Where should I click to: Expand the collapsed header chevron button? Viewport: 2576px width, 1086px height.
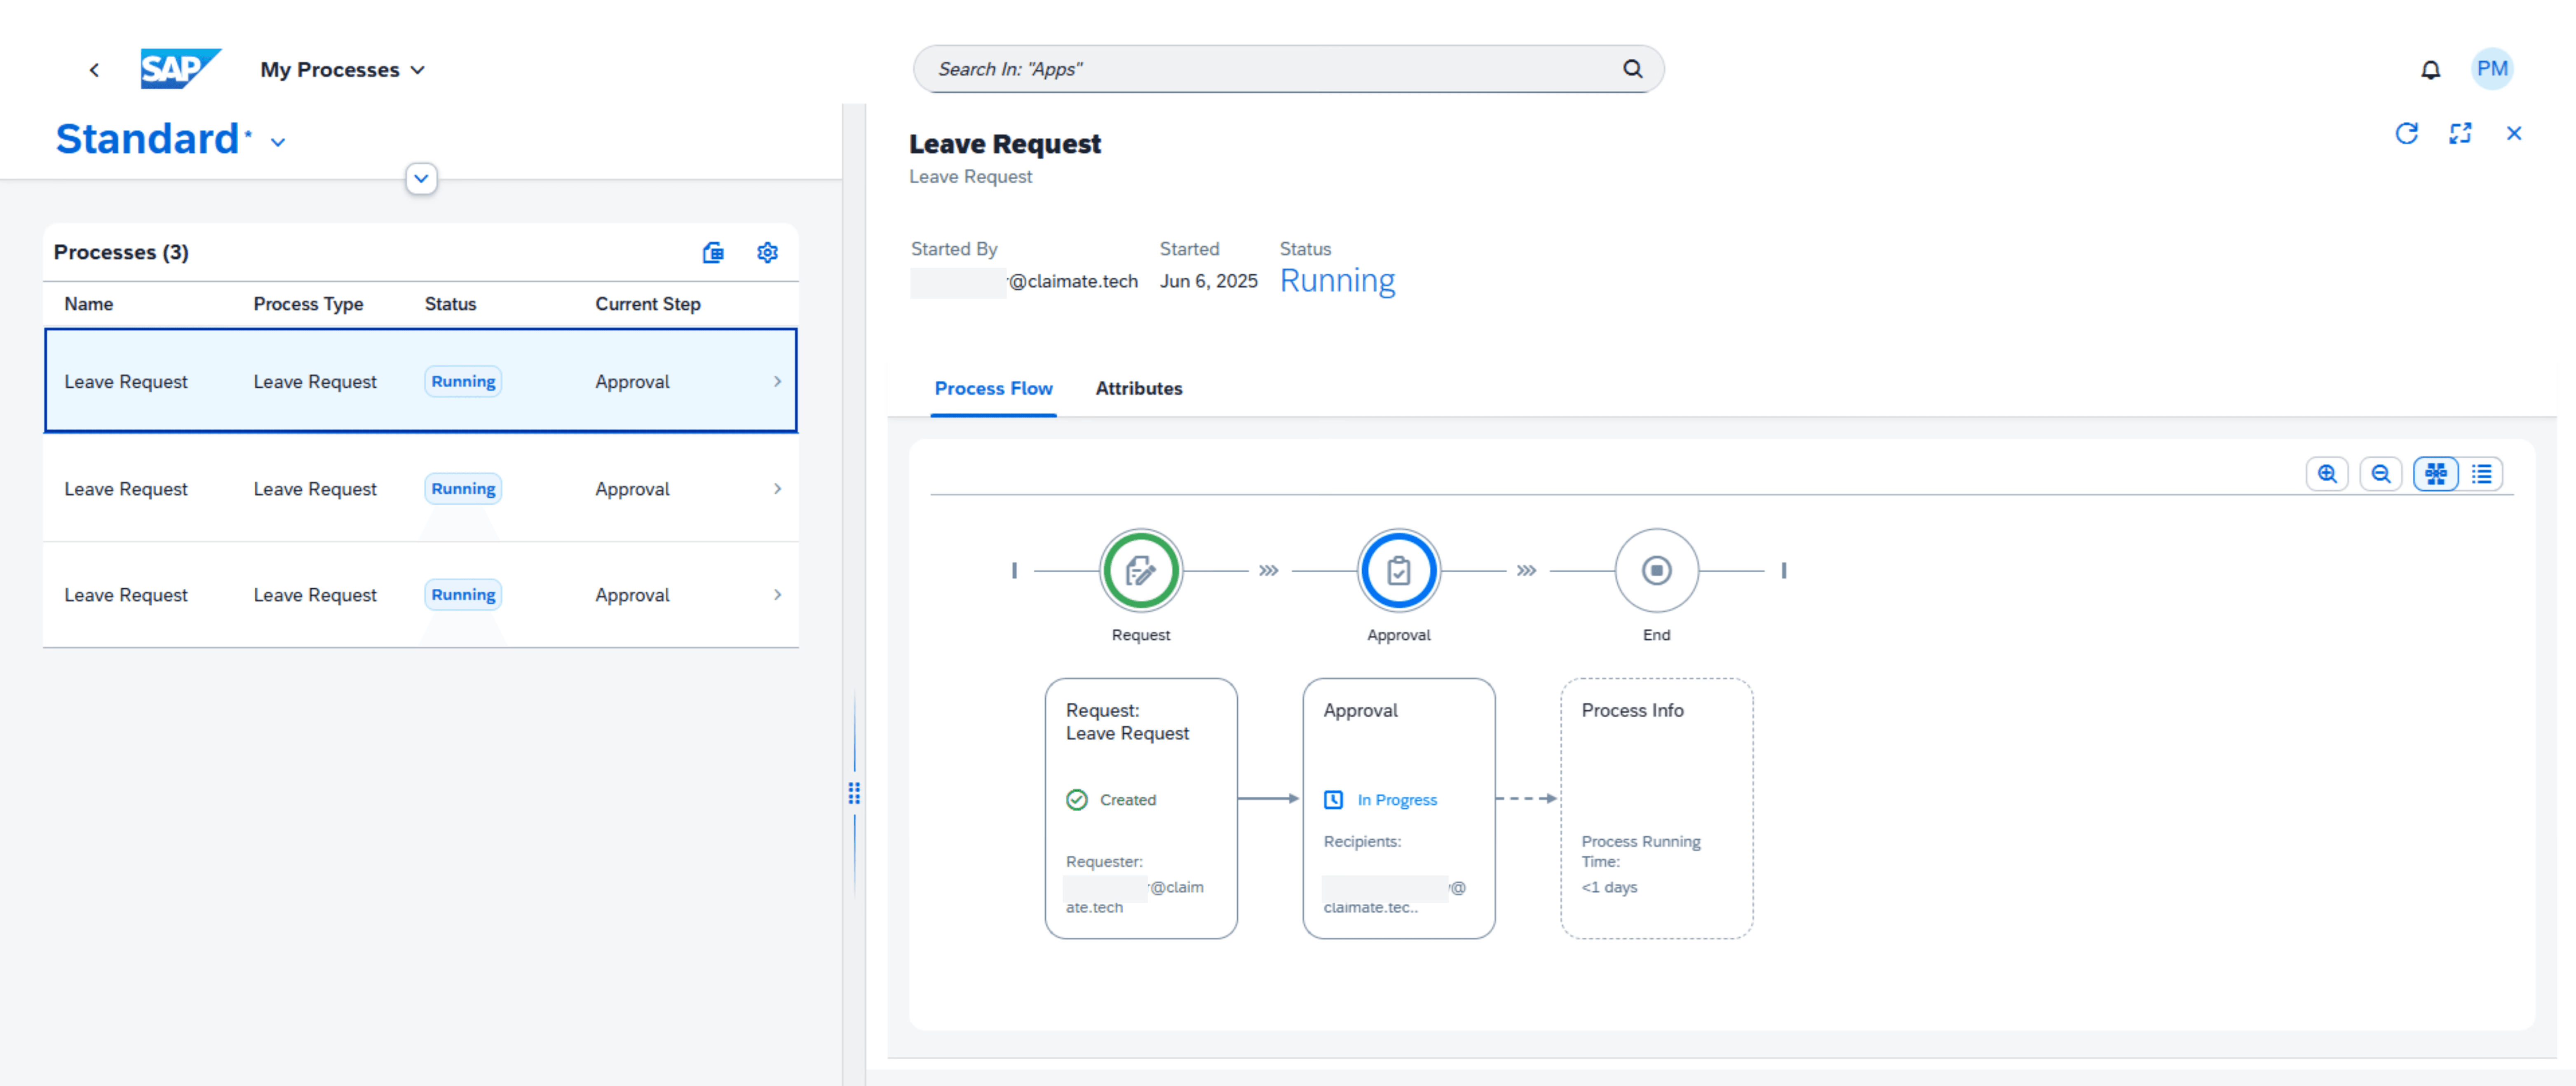tap(421, 179)
